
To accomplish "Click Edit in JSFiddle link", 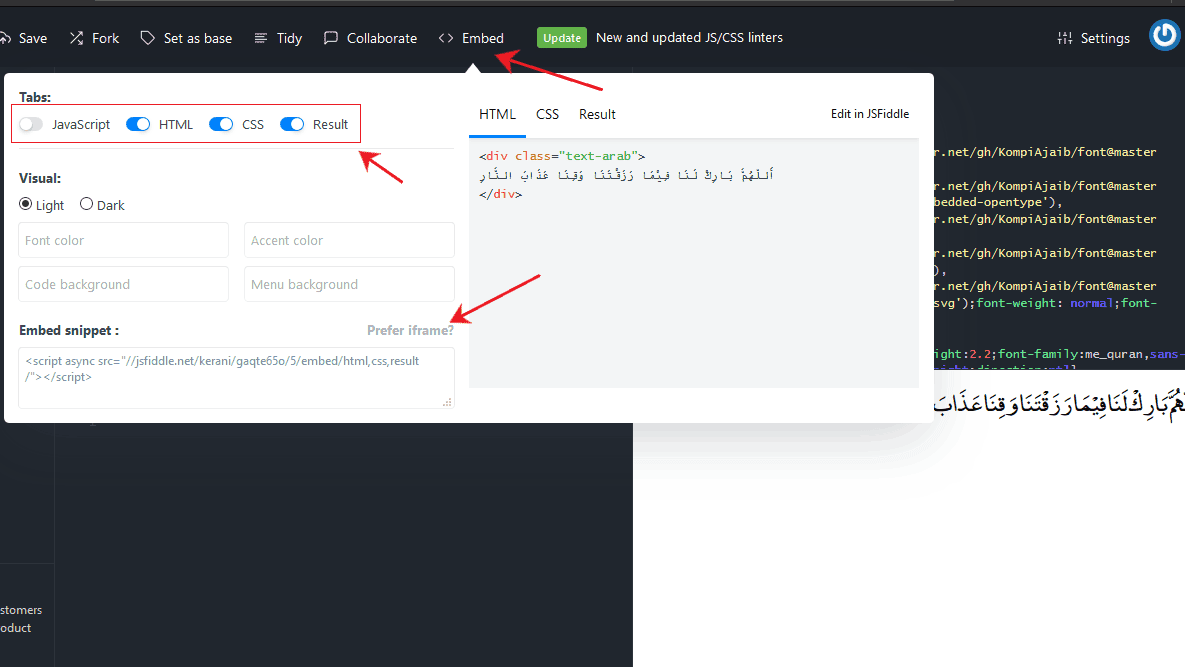I will pyautogui.click(x=870, y=114).
